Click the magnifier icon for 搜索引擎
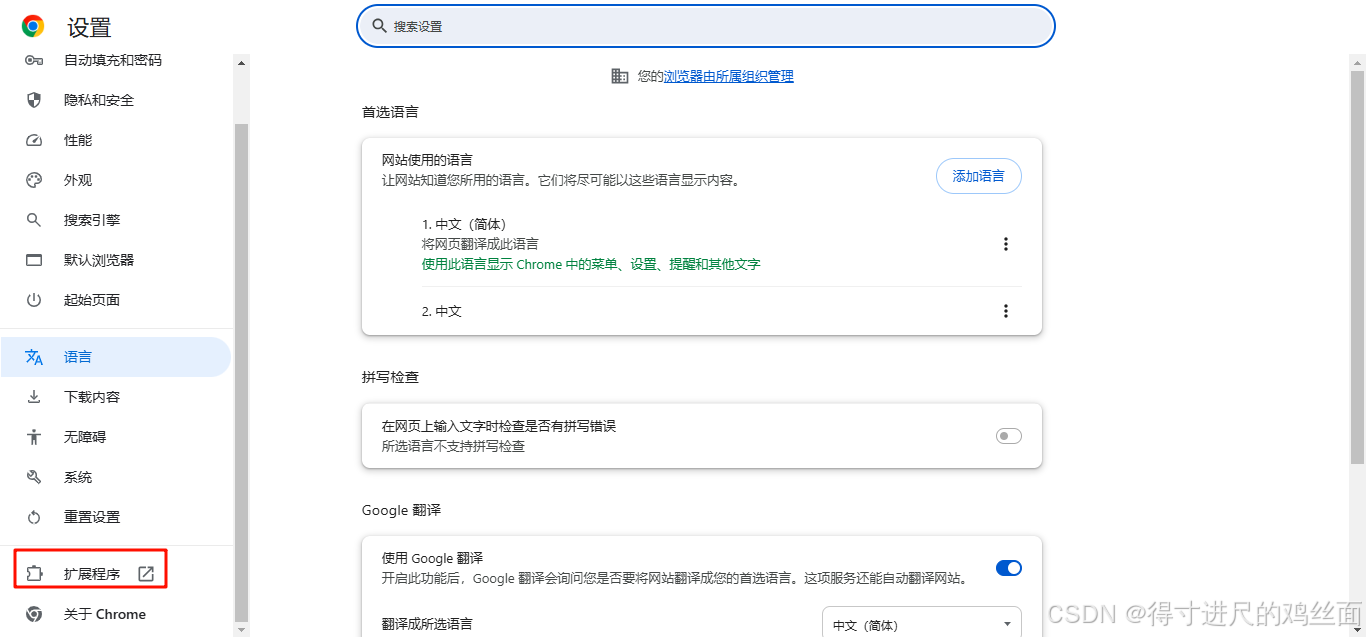Viewport: 1366px width, 637px height. [34, 220]
